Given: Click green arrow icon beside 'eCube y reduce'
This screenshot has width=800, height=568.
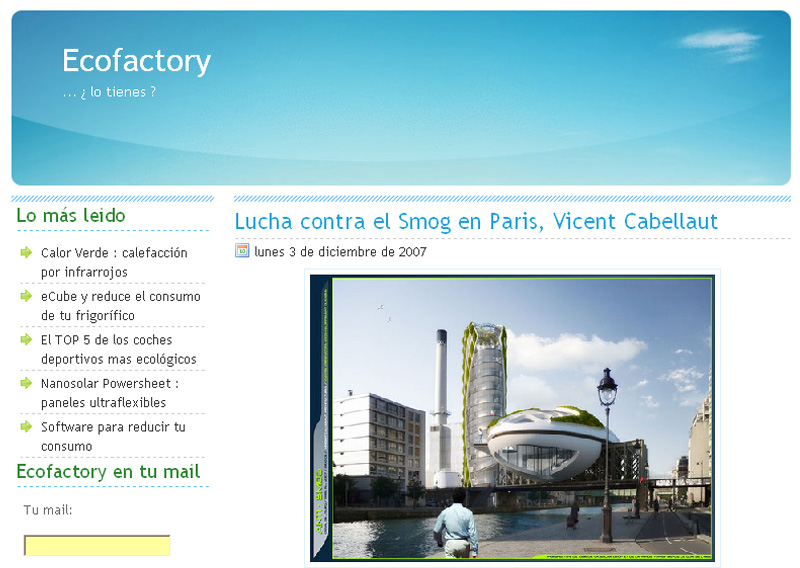Looking at the screenshot, I should (x=26, y=296).
